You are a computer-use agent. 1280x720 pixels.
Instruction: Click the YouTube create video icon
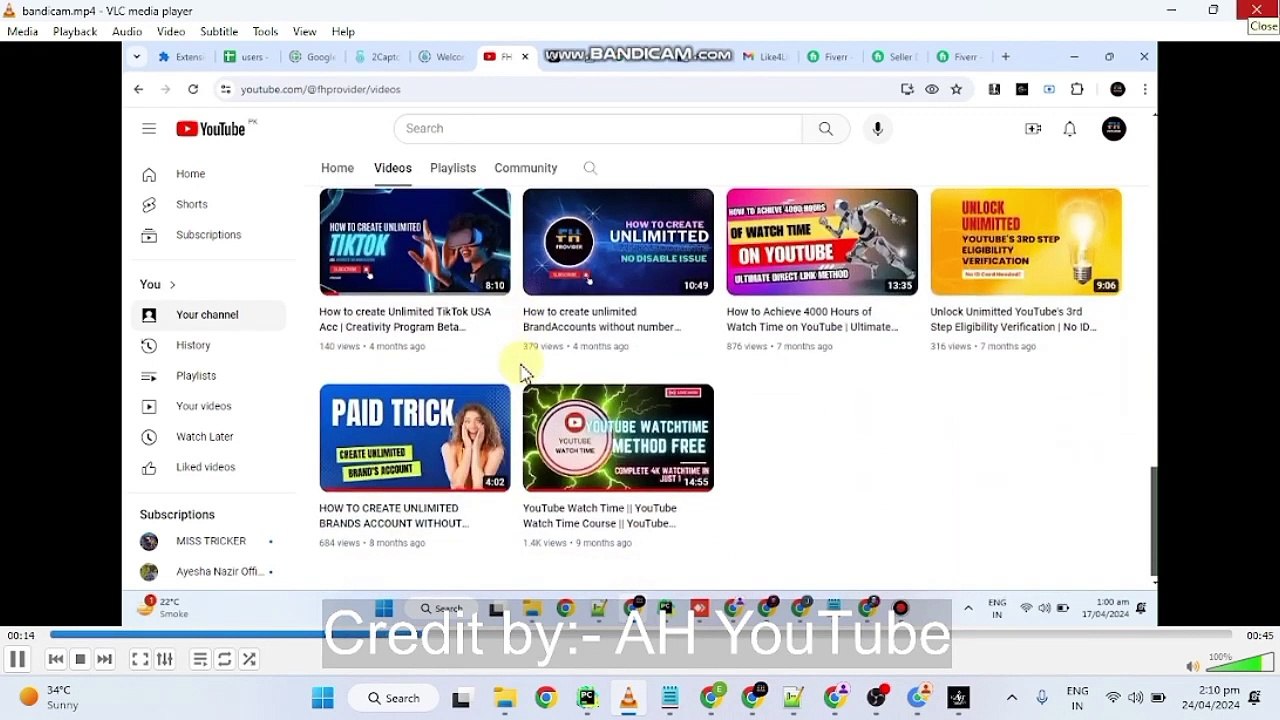[1033, 128]
